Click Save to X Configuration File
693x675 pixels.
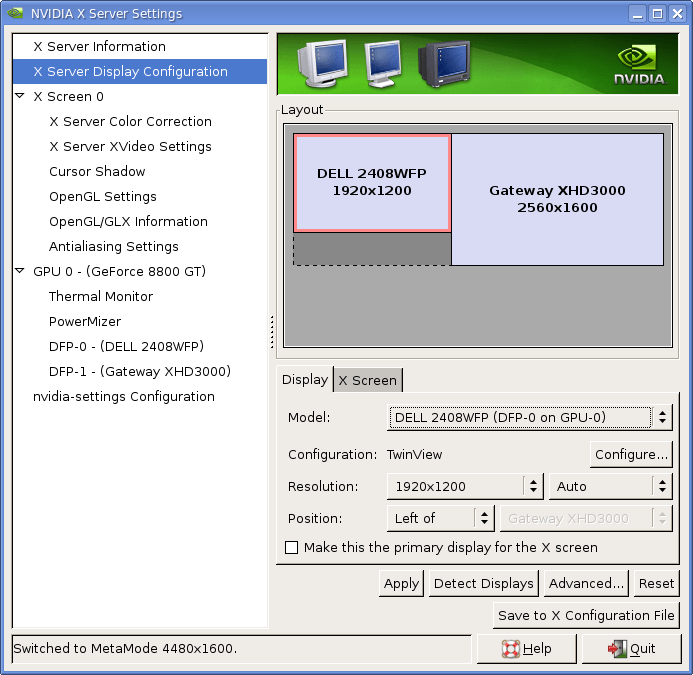[x=586, y=615]
